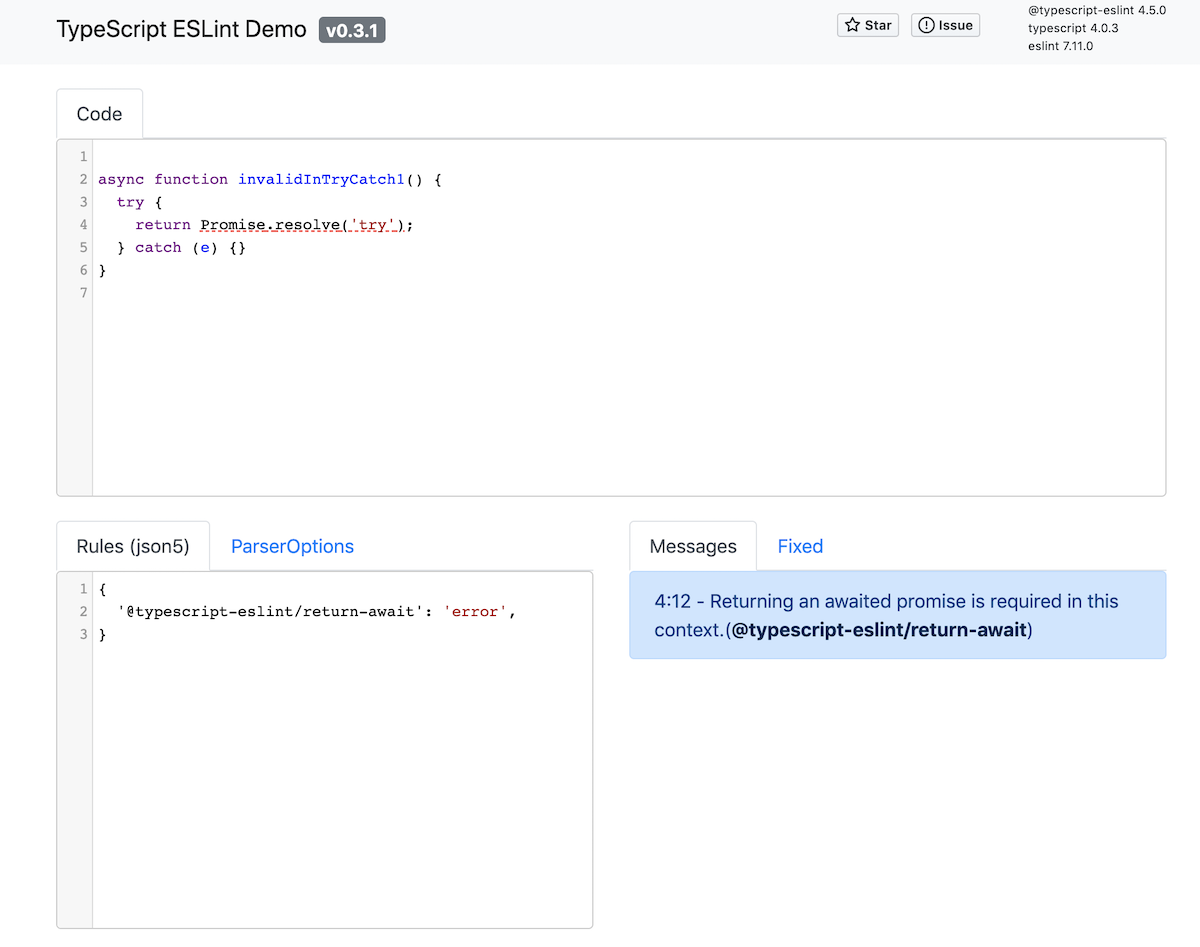This screenshot has height=947, width=1200.
Task: Click the TypeScript ESLint Demo title
Action: [x=181, y=29]
